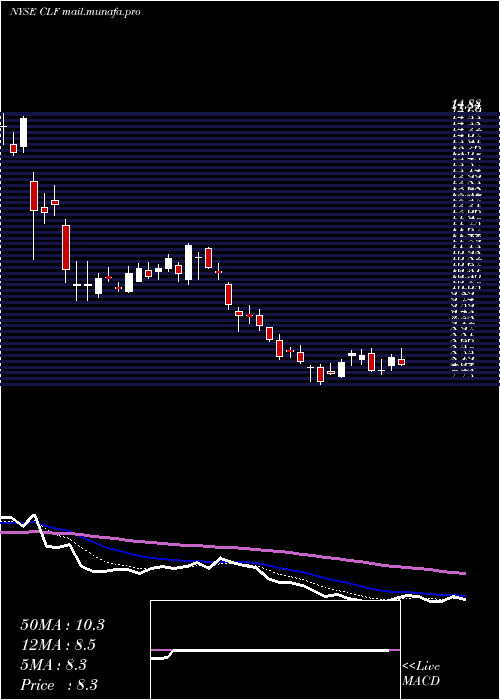Click the 'NYSE CLF mail.munafa.pro' chart title
500x700 pixels.
(x=75, y=12)
